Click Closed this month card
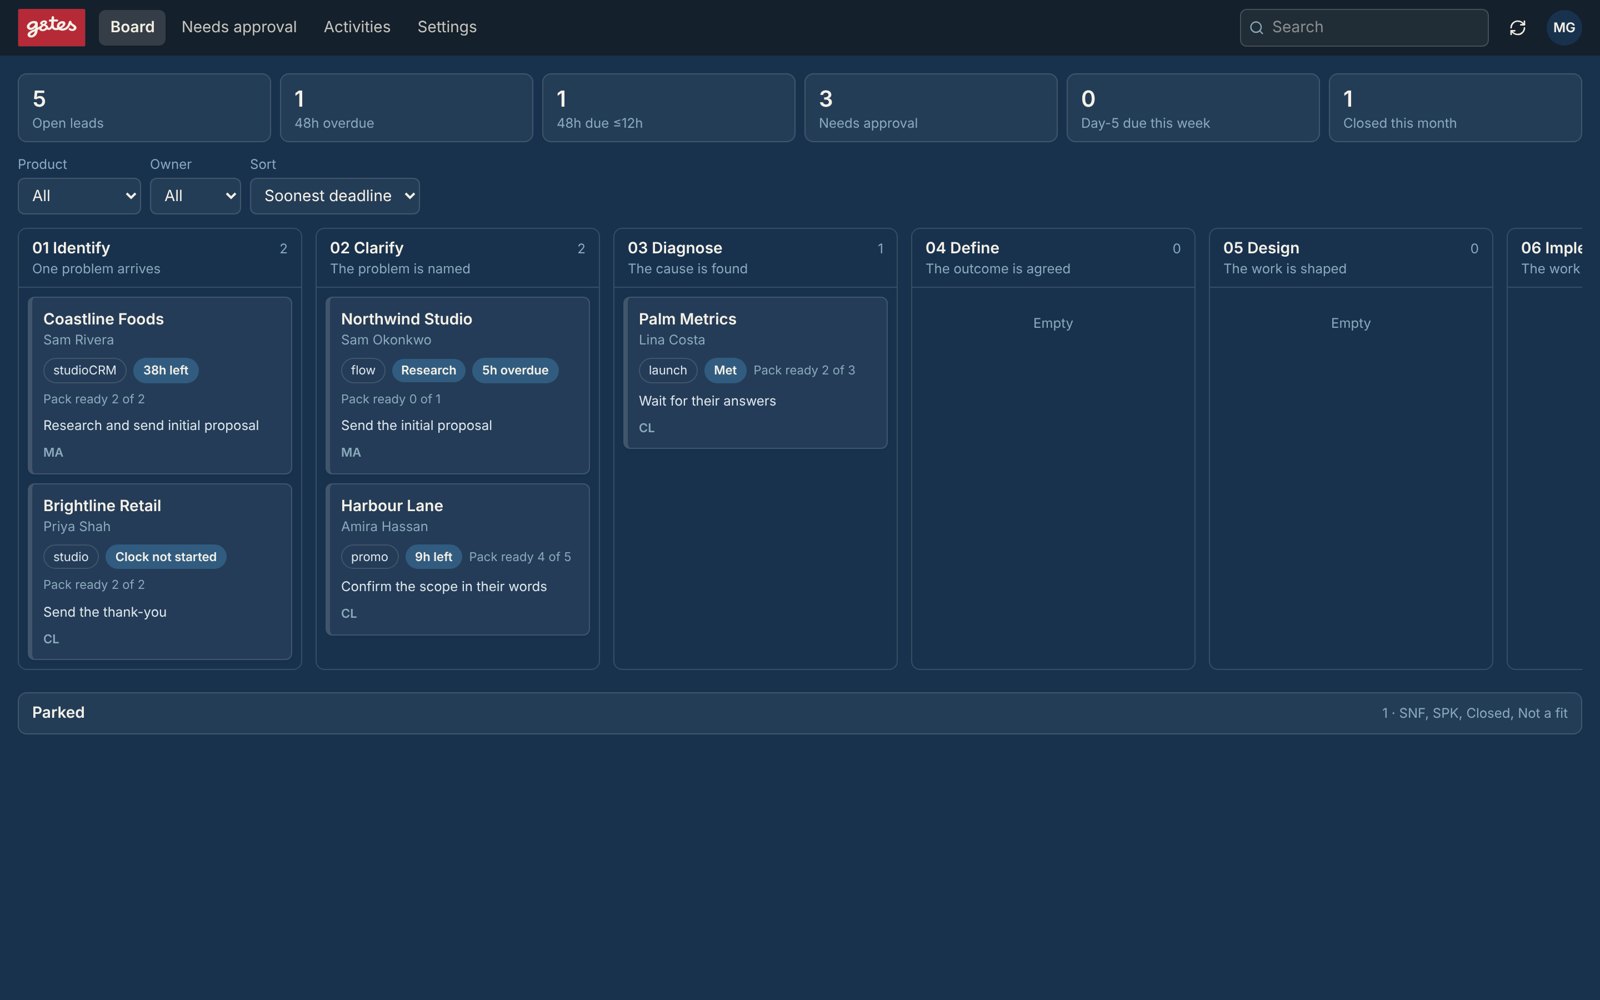Image resolution: width=1600 pixels, height=1000 pixels. tap(1455, 108)
